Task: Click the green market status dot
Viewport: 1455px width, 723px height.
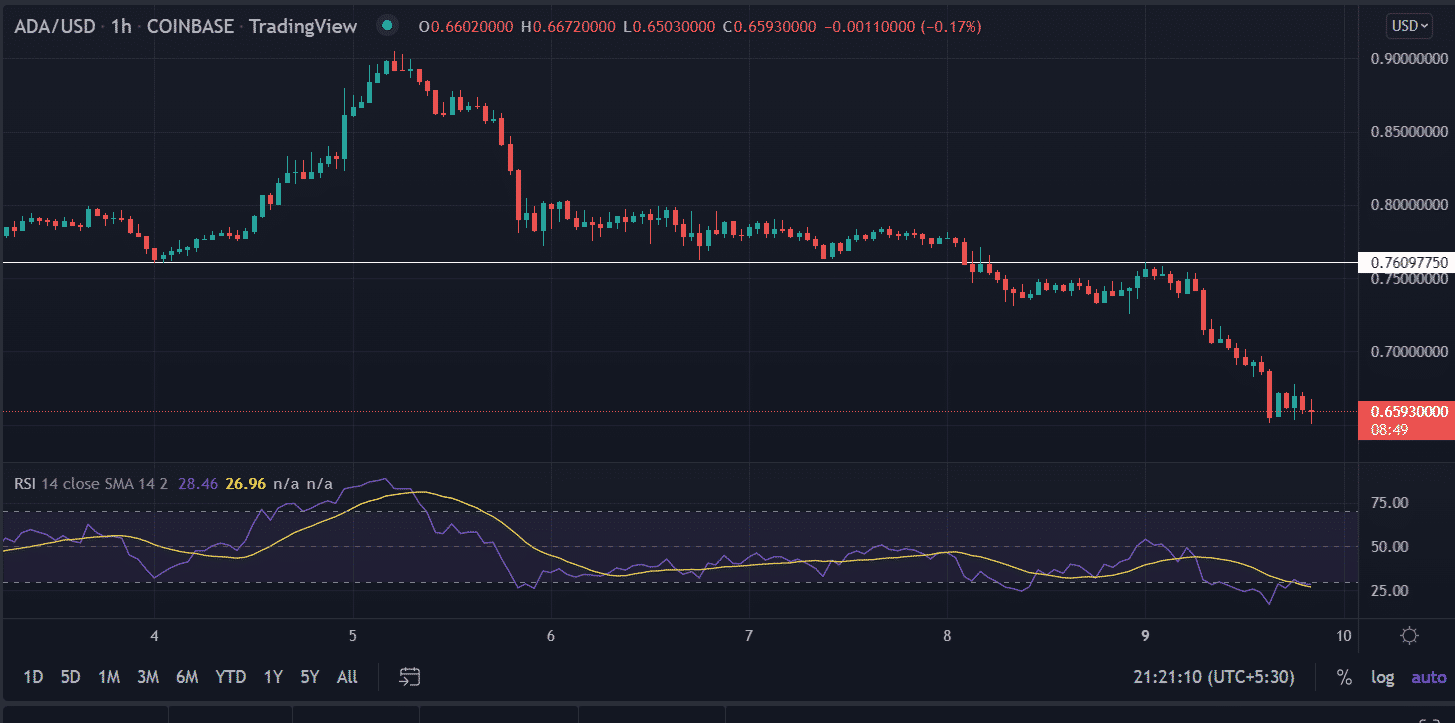Action: coord(387,26)
